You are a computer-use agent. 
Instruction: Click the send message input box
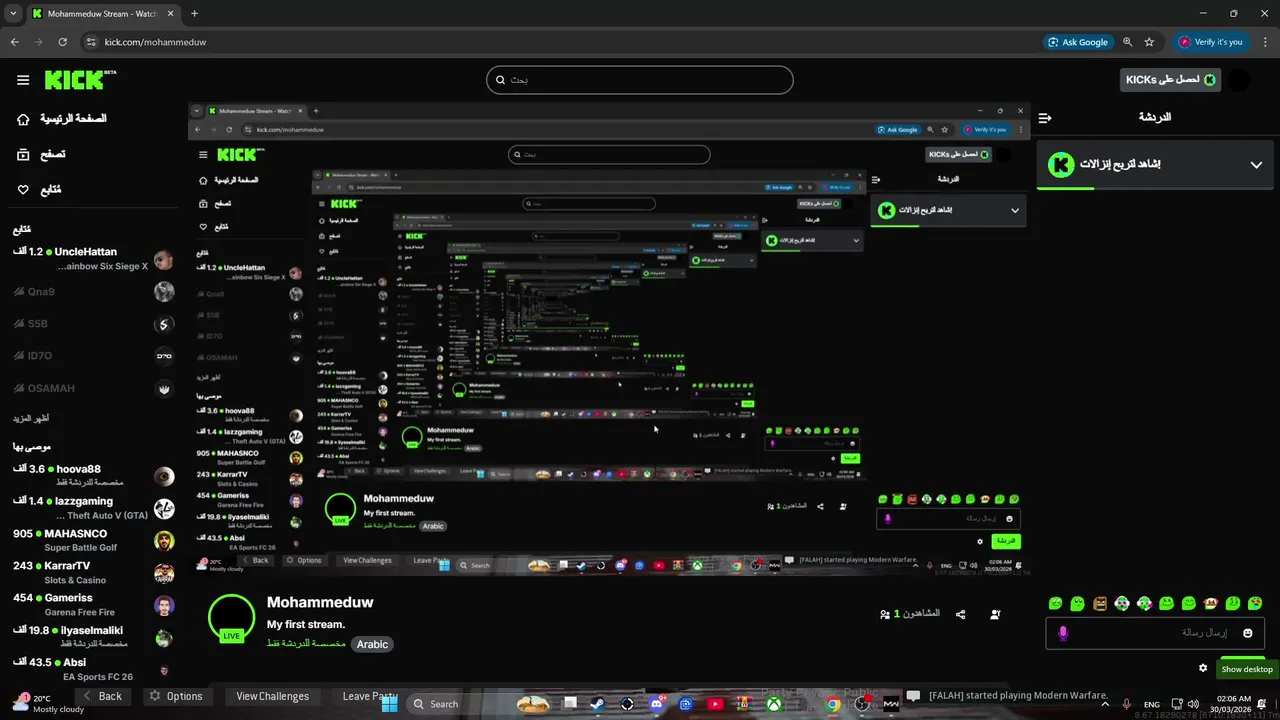1155,633
